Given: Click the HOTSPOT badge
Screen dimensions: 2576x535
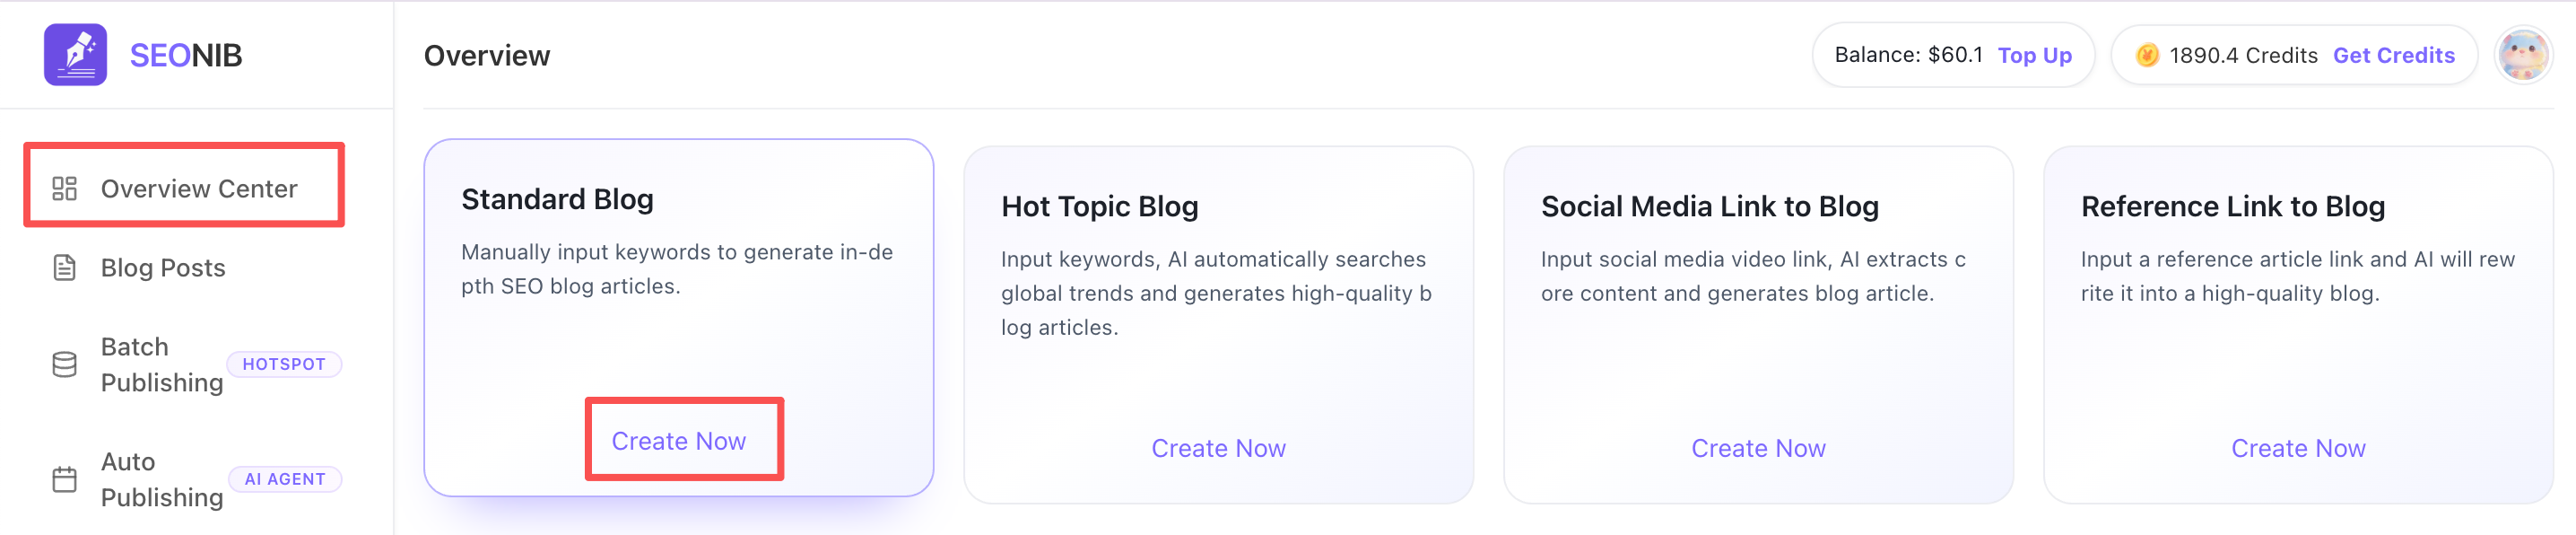Looking at the screenshot, I should (x=284, y=365).
